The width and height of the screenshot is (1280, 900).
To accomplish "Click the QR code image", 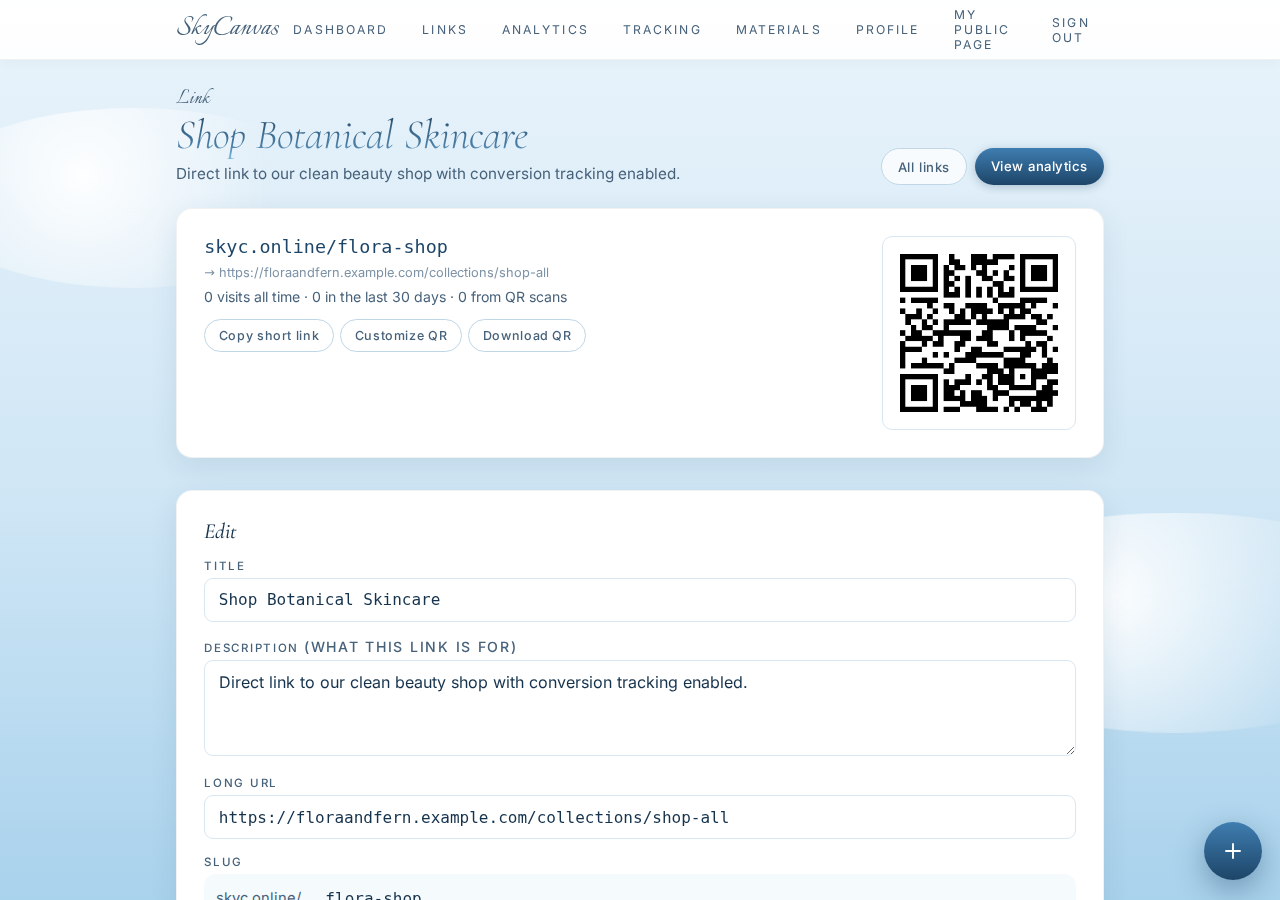I will click(x=979, y=333).
